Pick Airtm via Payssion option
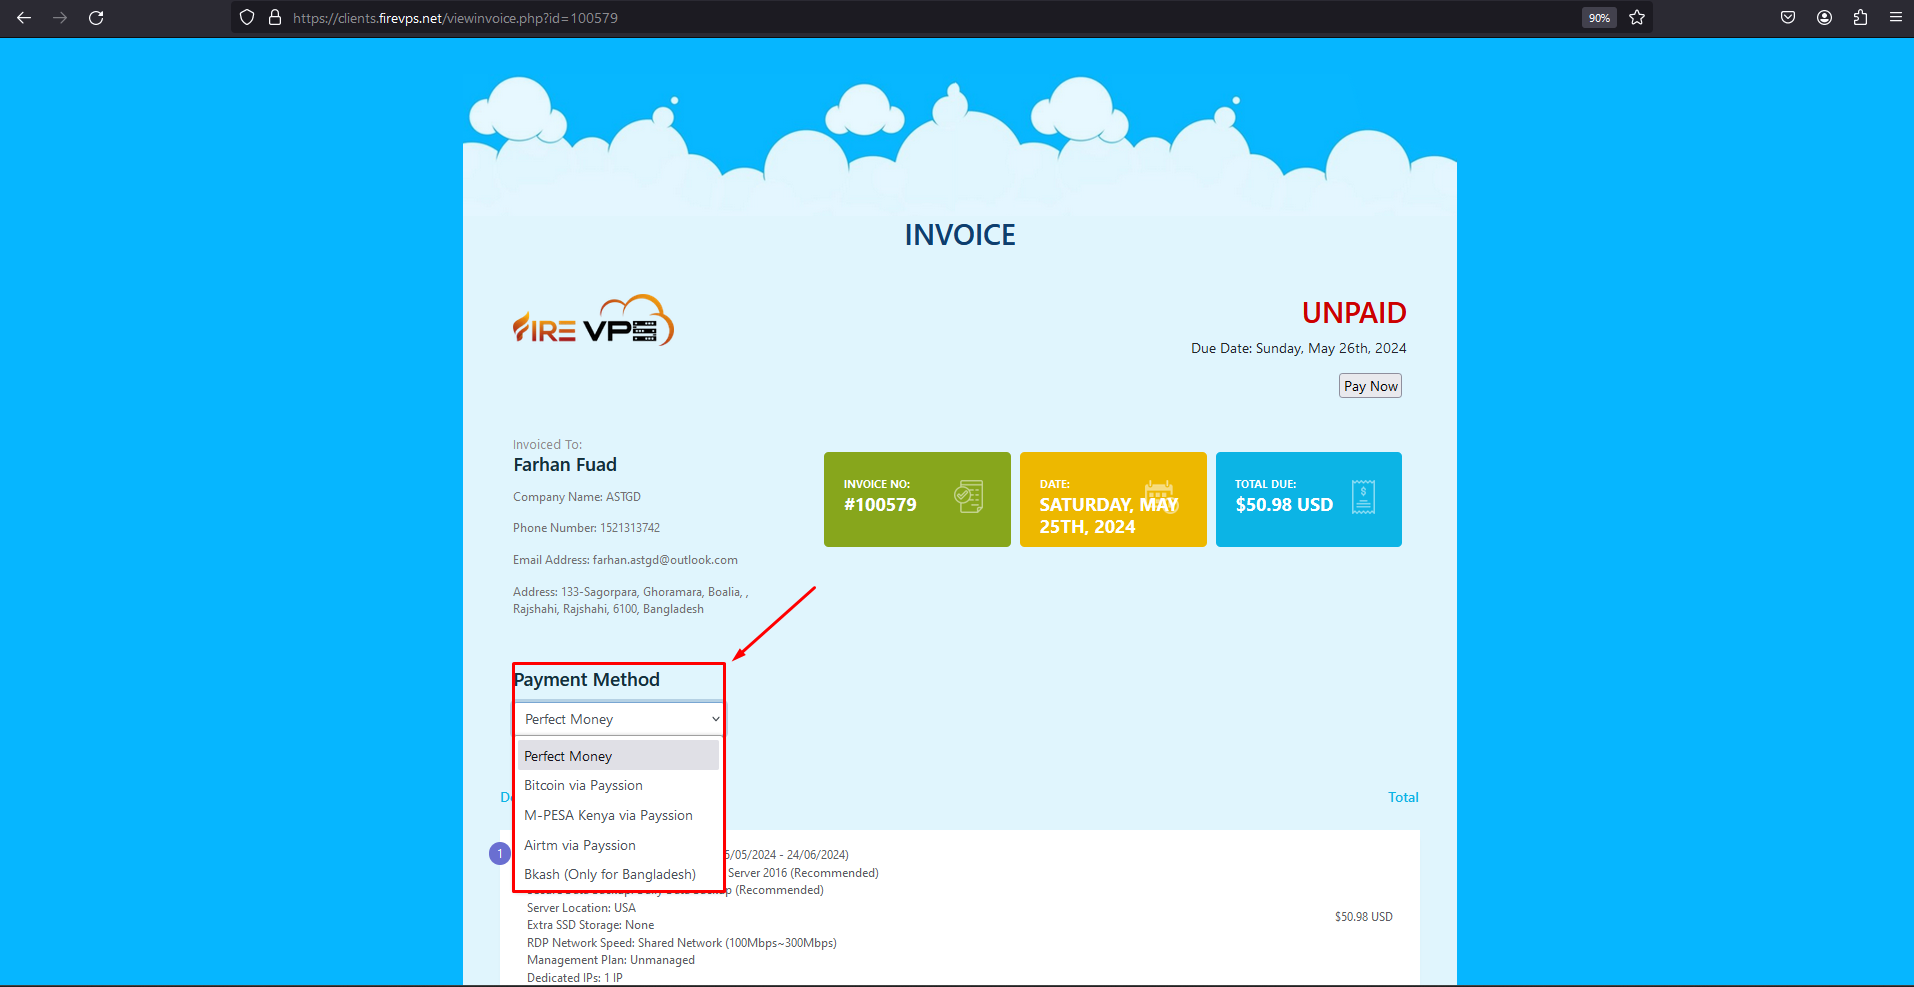The width and height of the screenshot is (1914, 987). [x=617, y=845]
